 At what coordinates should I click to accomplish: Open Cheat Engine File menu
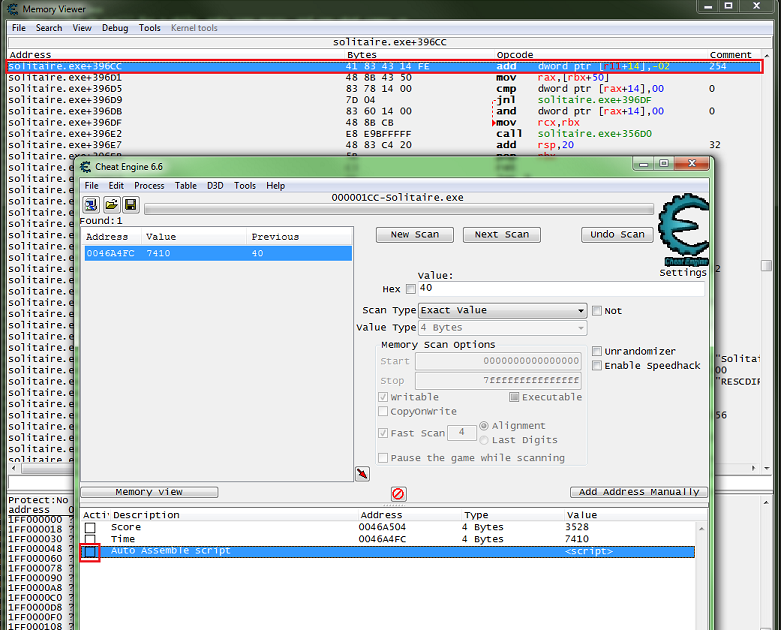[92, 186]
